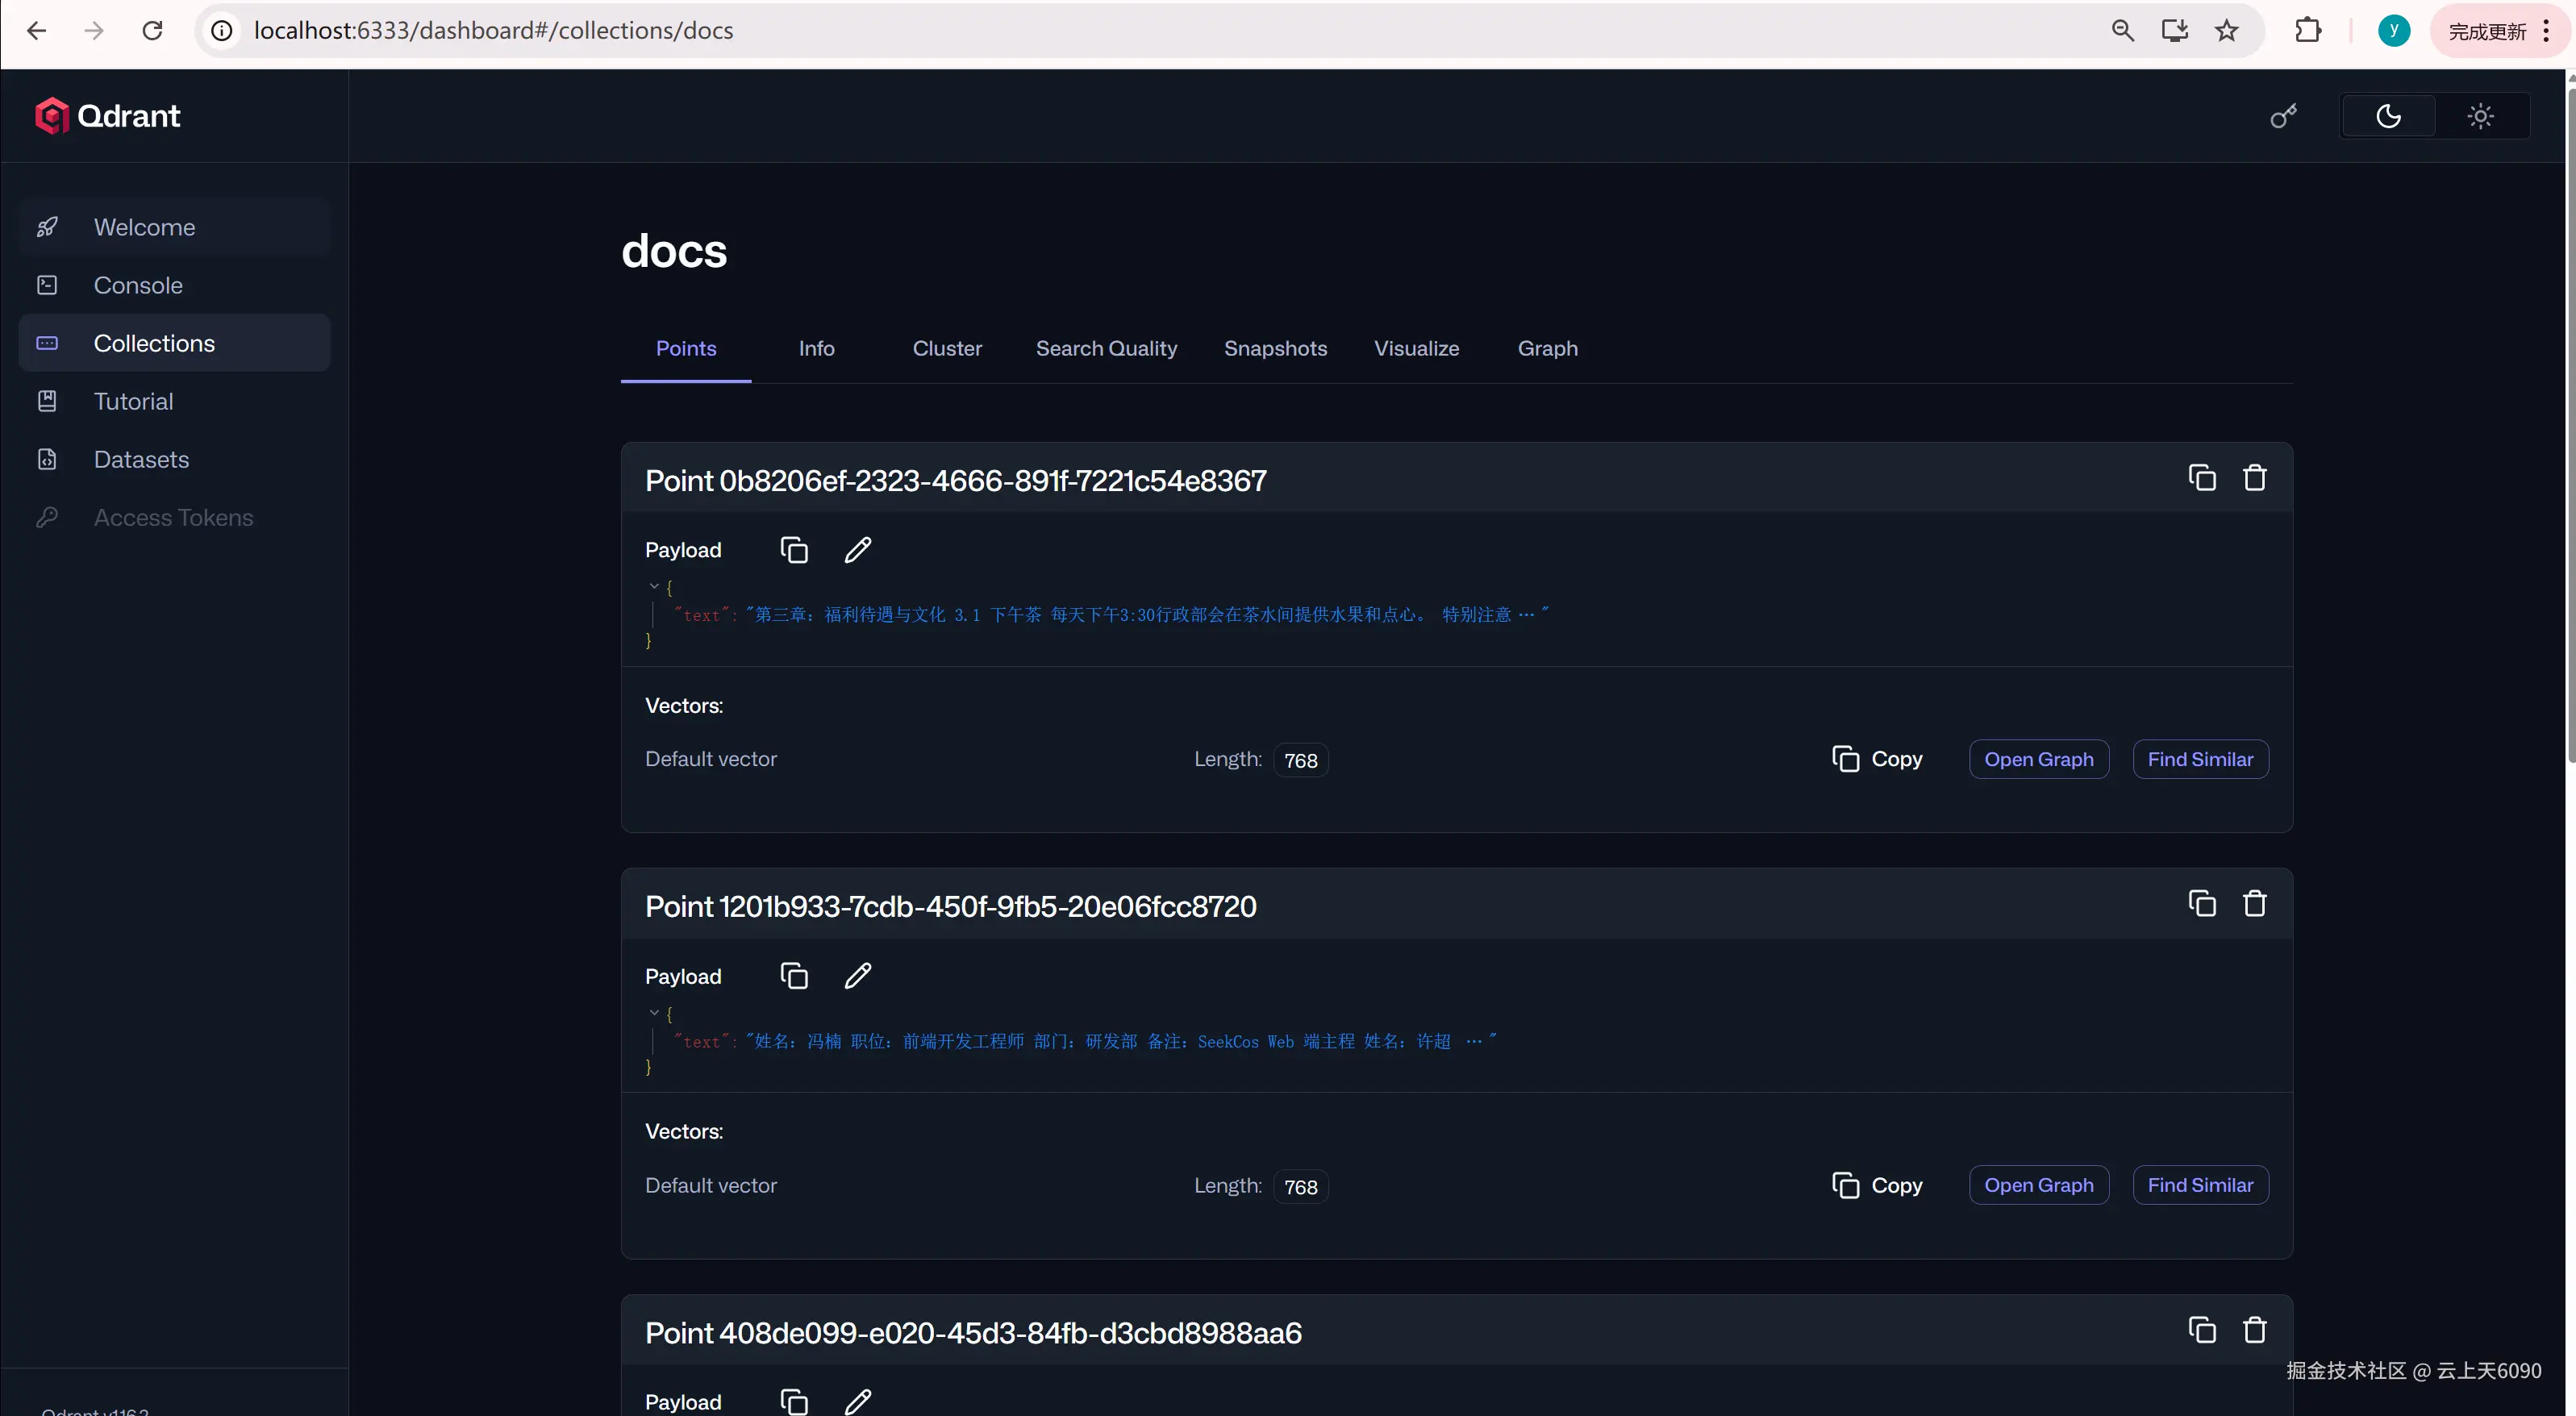This screenshot has height=1416, width=2576.
Task: Click the browser address bar URL
Action: [x=493, y=31]
